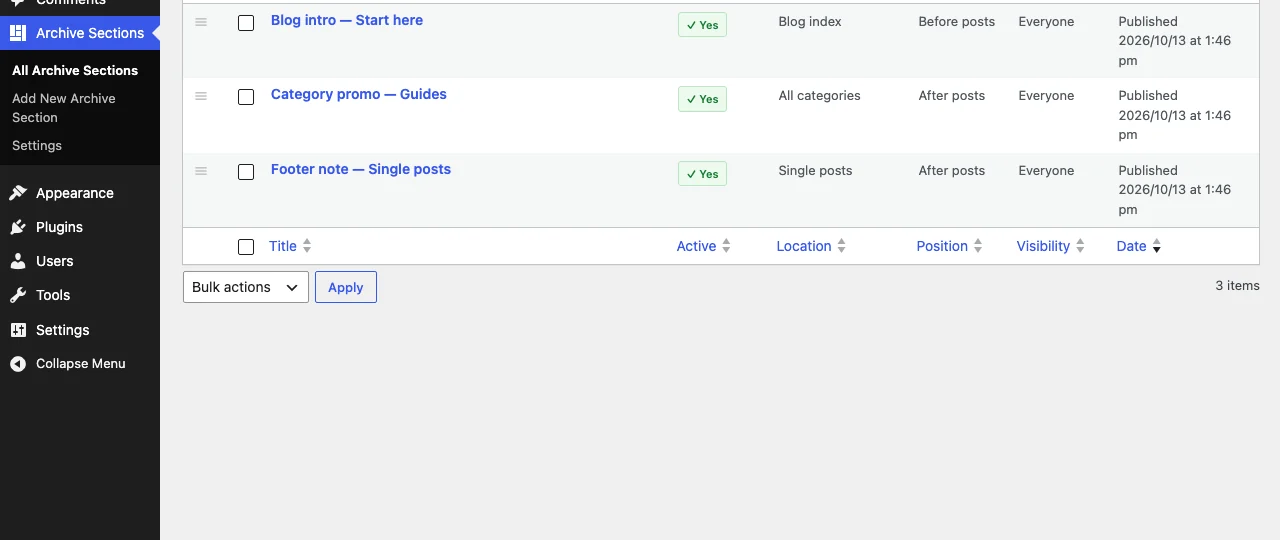
Task: Click the sort arrows beside Title column
Action: click(307, 246)
